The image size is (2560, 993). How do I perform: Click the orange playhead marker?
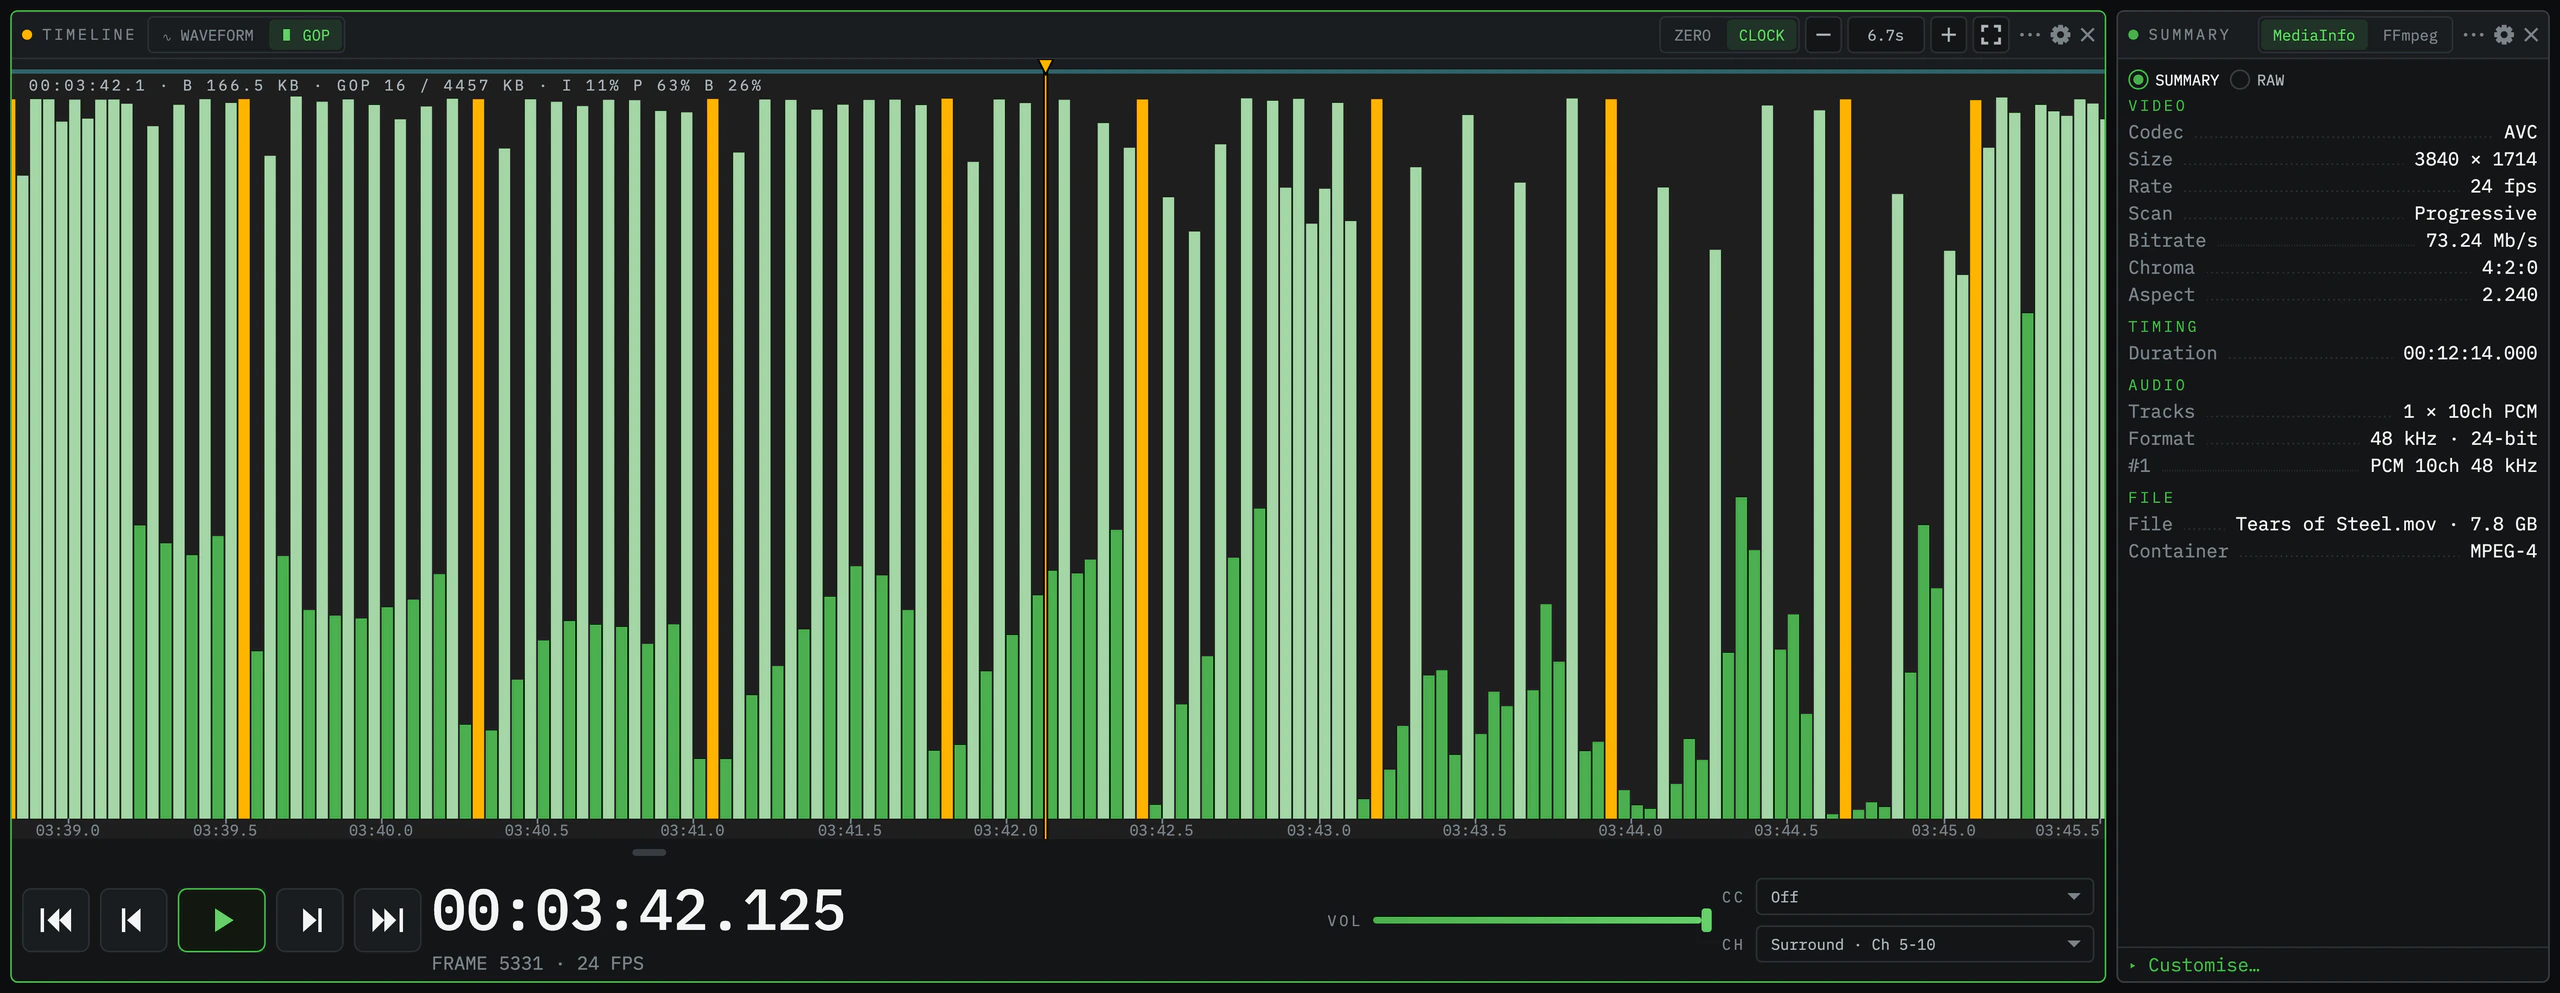tap(1045, 67)
